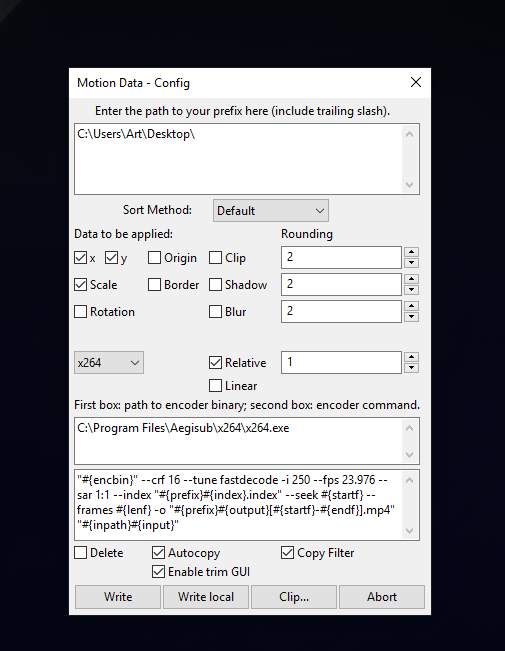Click inside the prefix path text box

click(x=238, y=159)
